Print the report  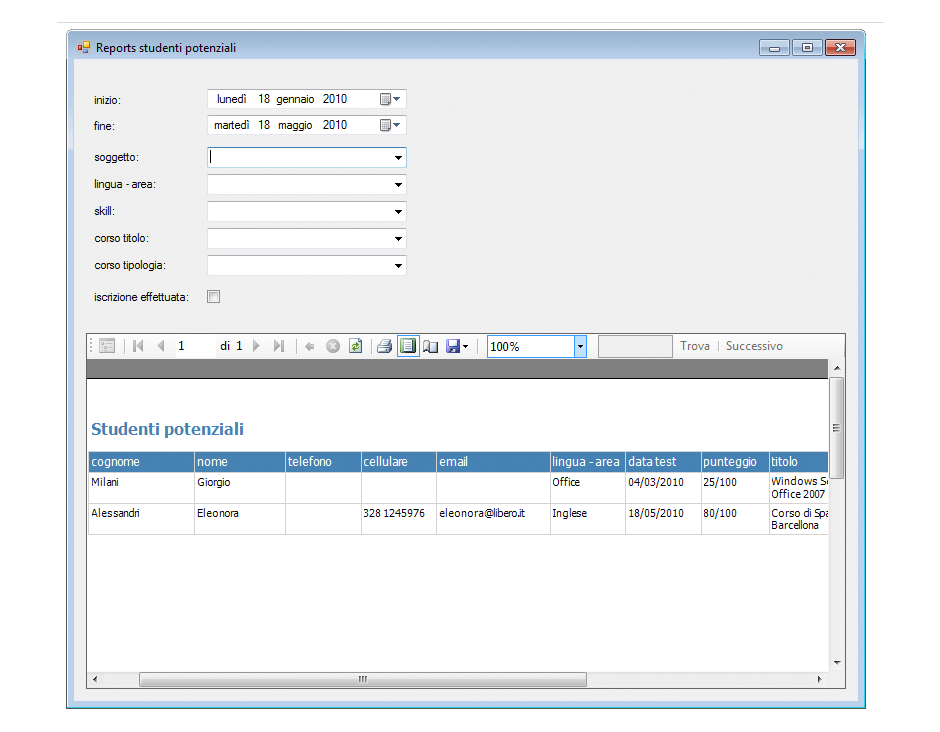[385, 346]
